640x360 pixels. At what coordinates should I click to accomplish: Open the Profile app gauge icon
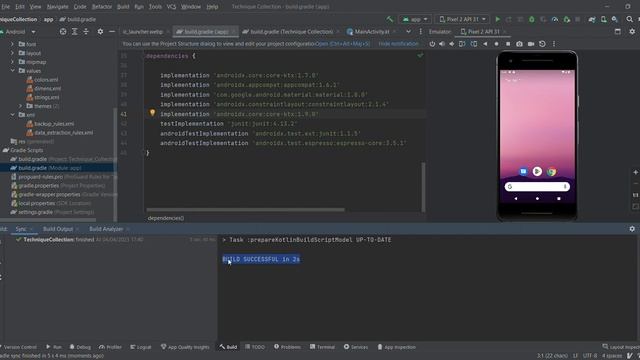(555, 19)
